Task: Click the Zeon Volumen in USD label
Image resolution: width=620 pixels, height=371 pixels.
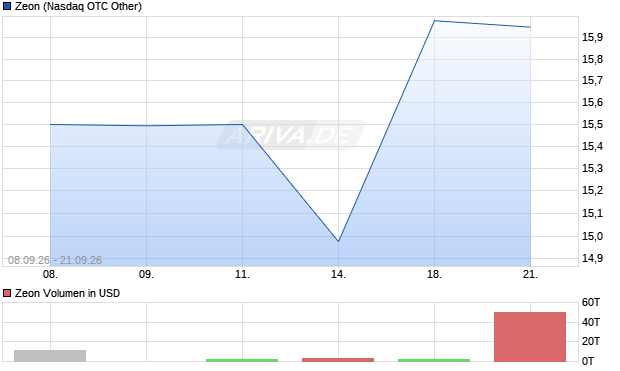Action: pyautogui.click(x=67, y=293)
